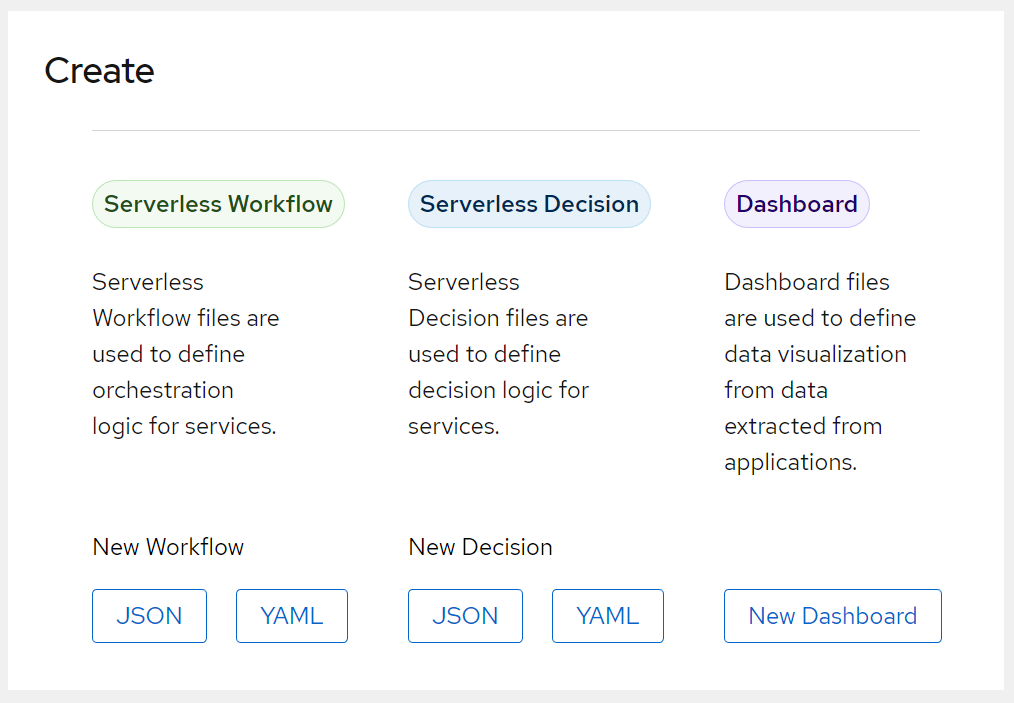
Task: Click the Dashboard files description text
Action: (x=819, y=372)
